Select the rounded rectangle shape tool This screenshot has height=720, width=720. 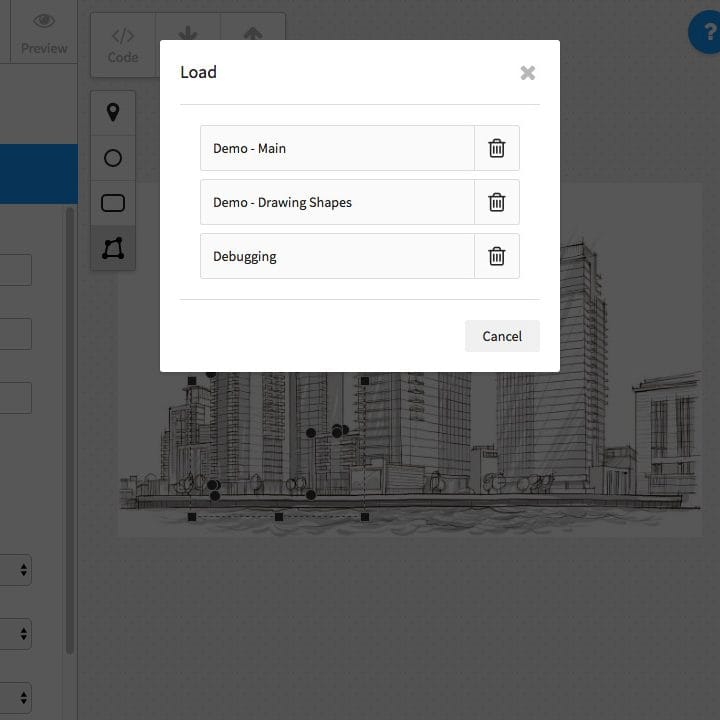tap(113, 203)
